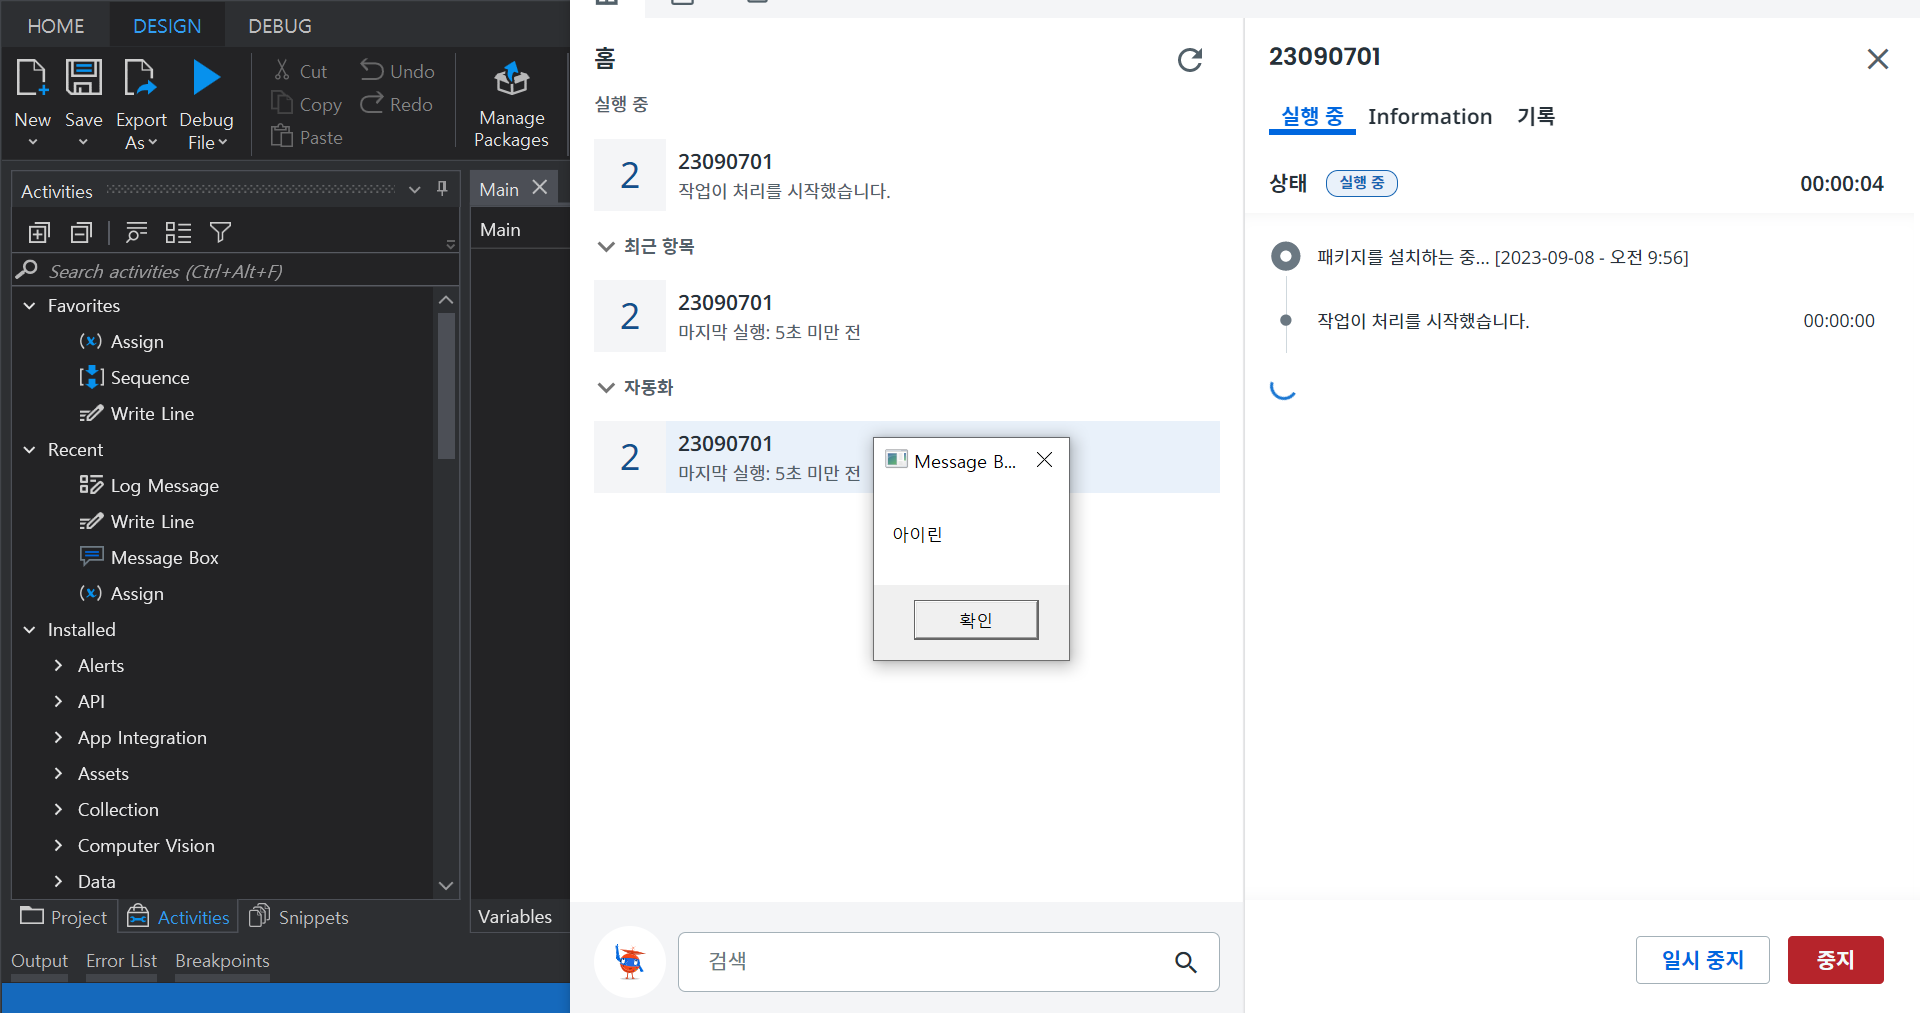Open the Error List tab

[121, 961]
